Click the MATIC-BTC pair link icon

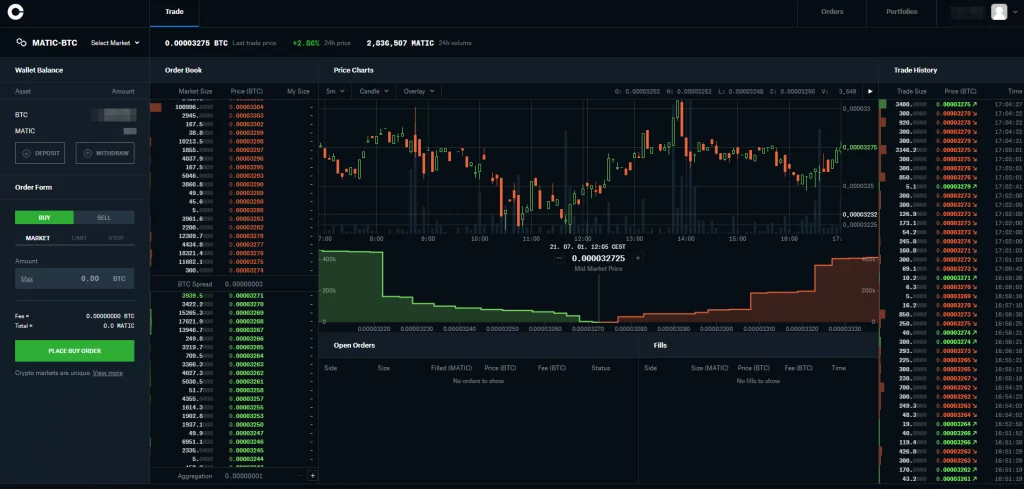click(20, 43)
